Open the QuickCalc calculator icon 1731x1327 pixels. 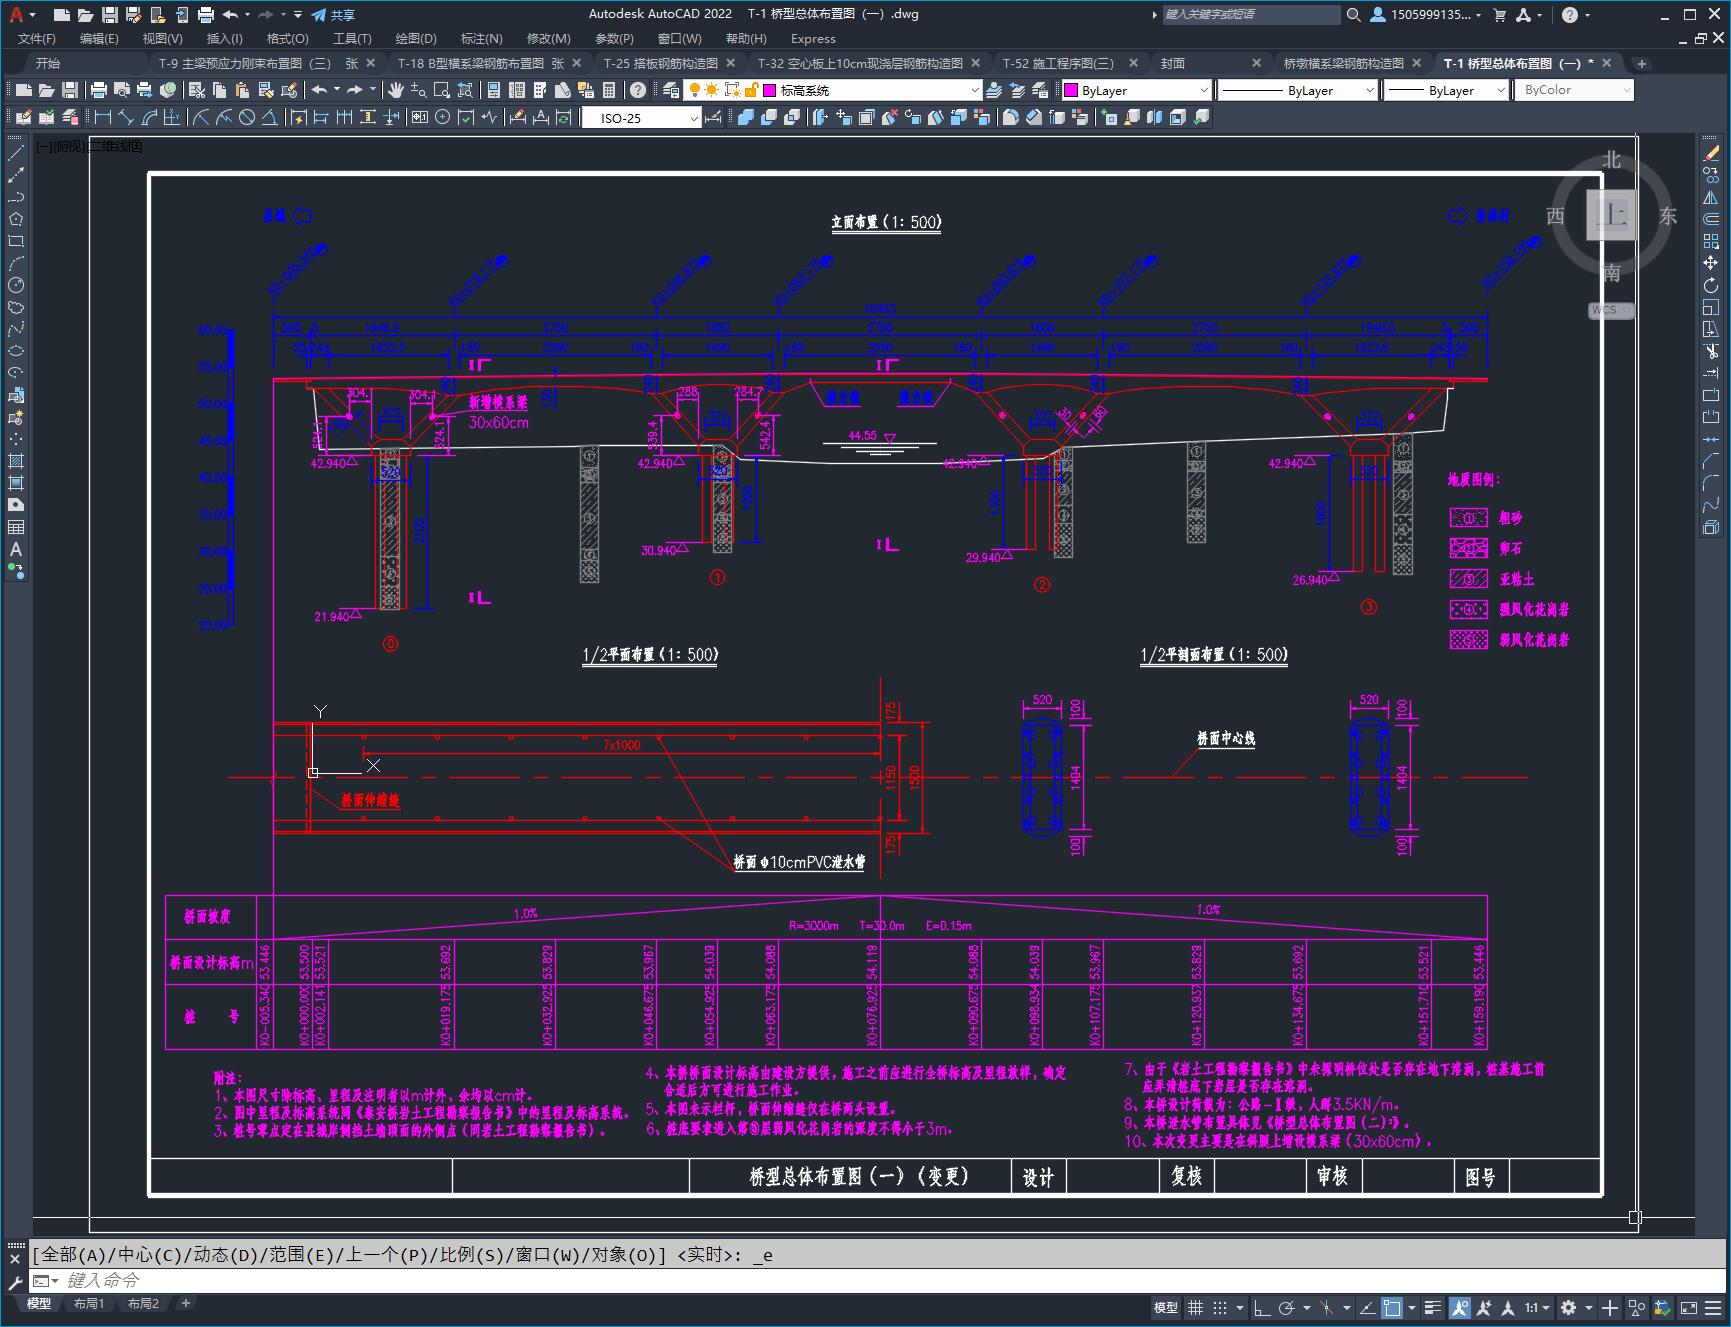click(609, 90)
